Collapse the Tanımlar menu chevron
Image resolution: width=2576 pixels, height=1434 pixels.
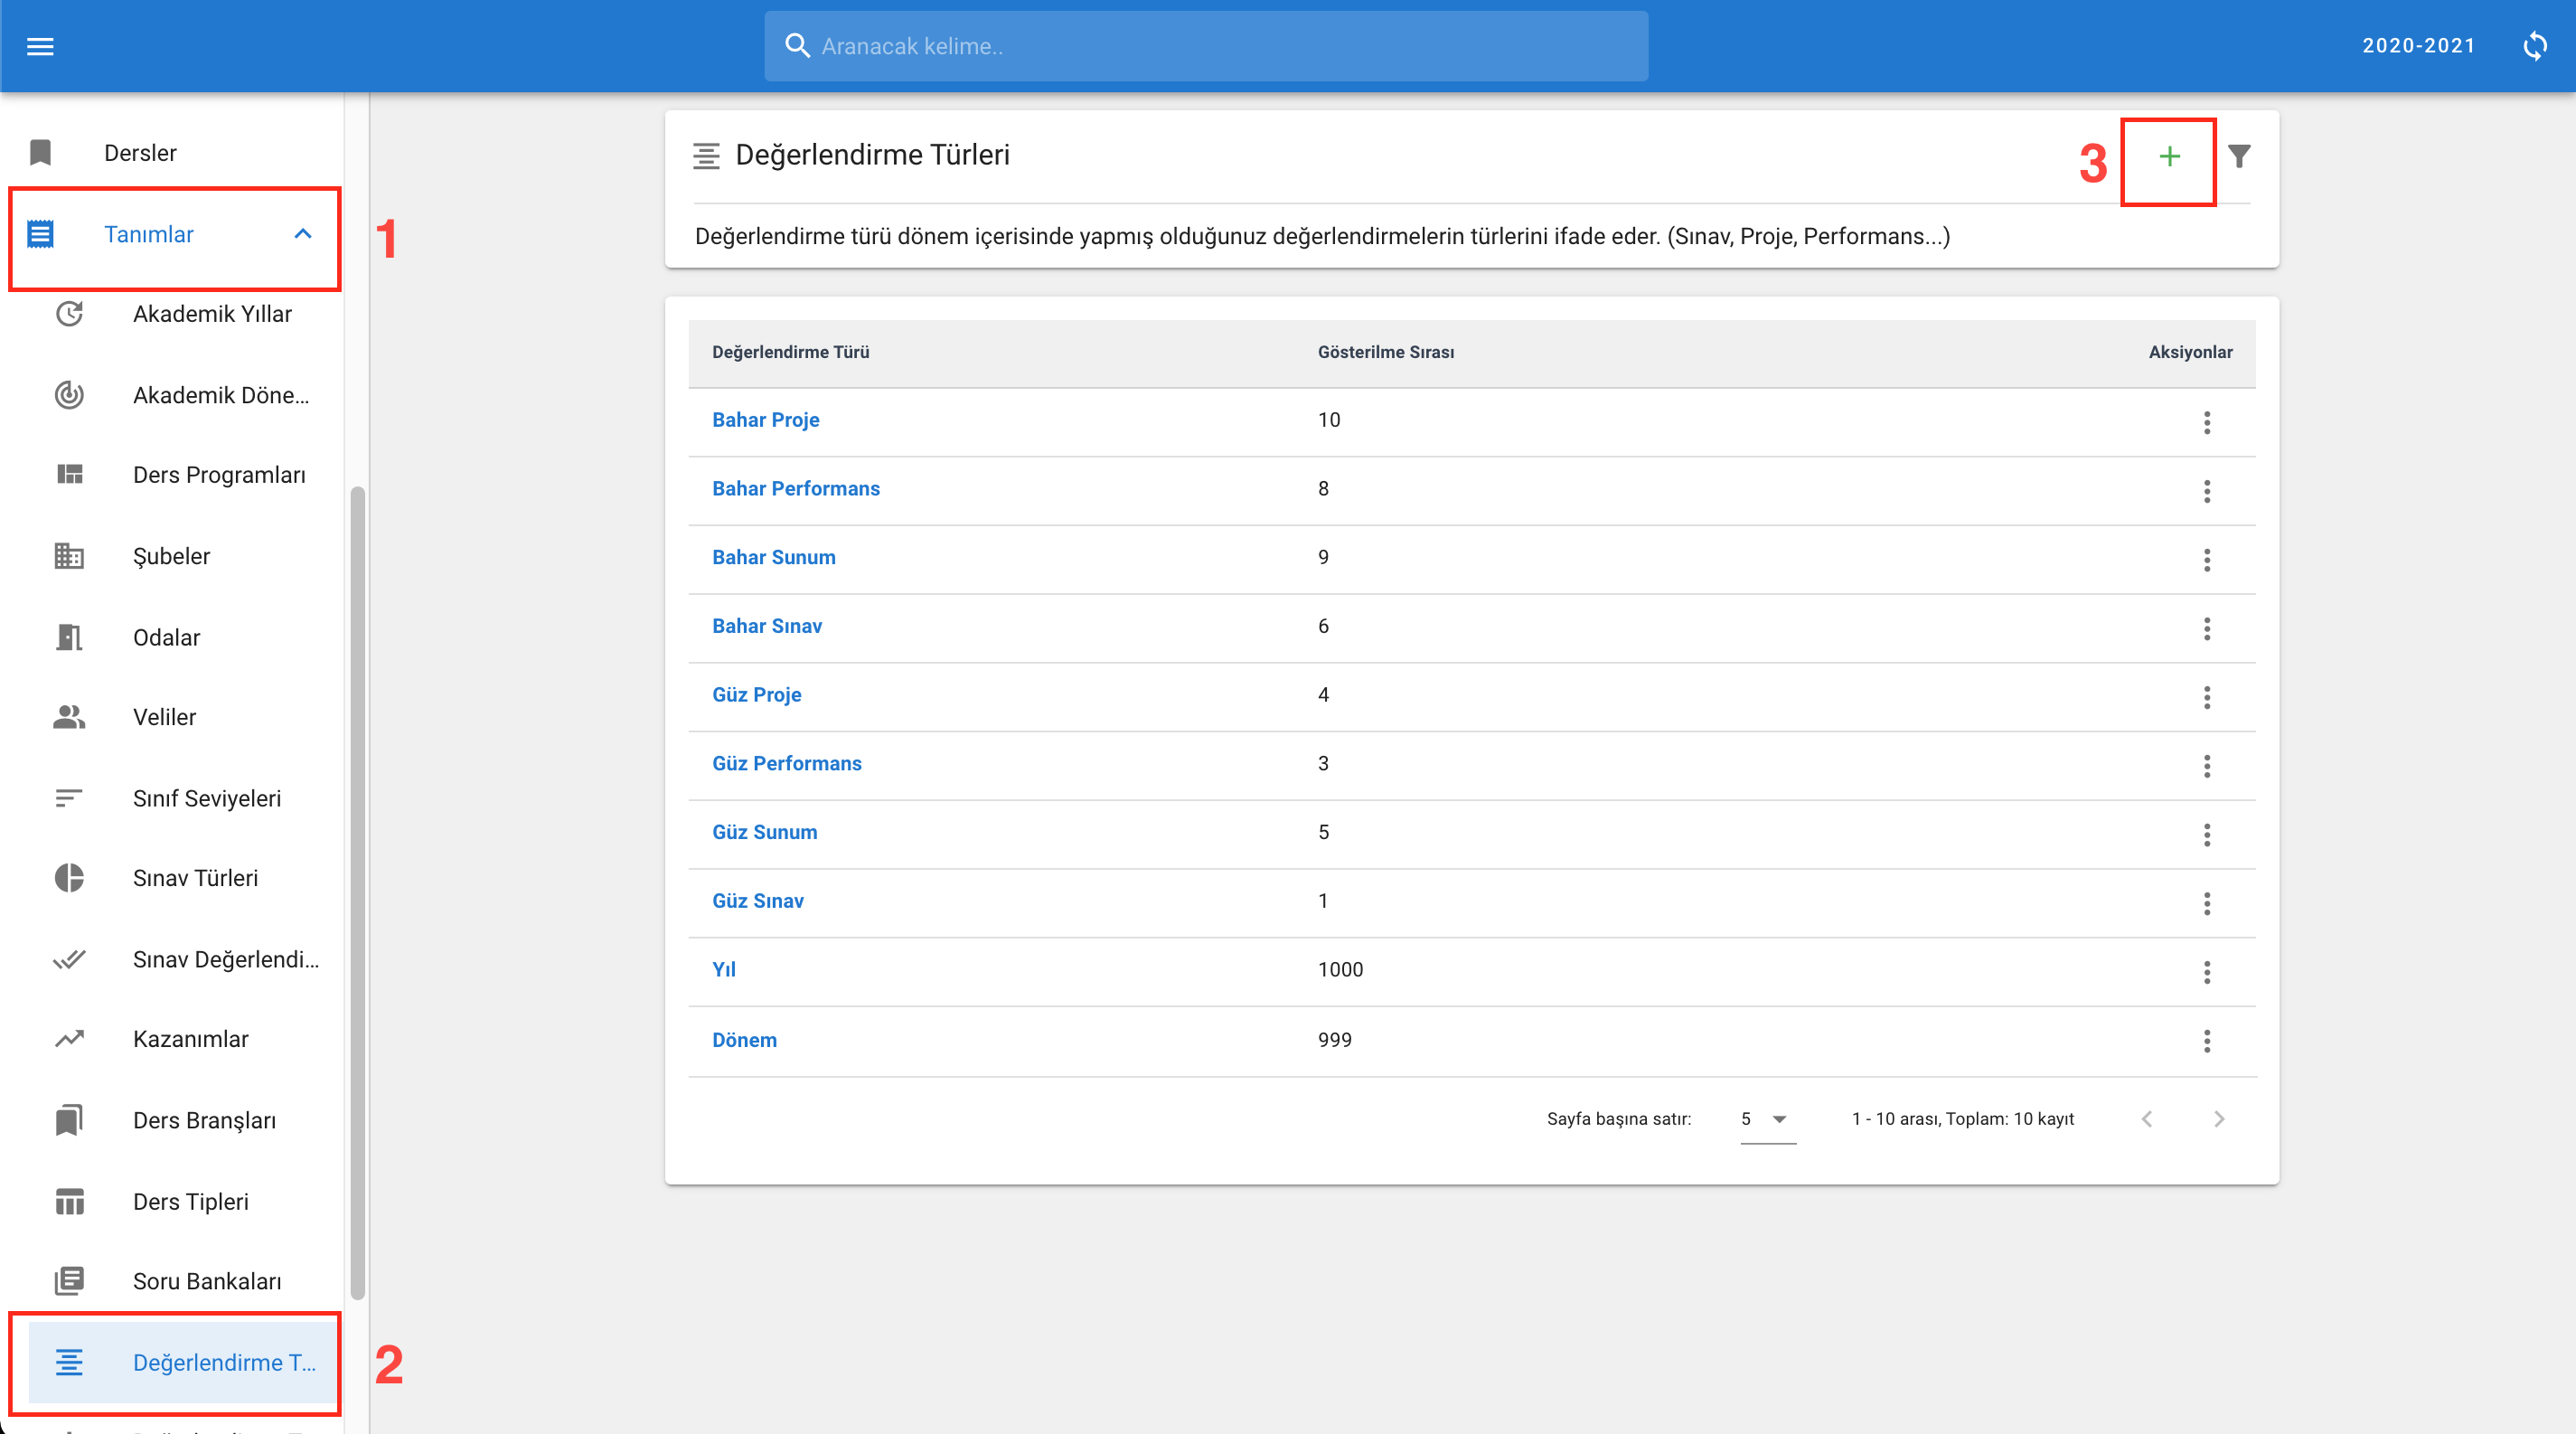[303, 234]
